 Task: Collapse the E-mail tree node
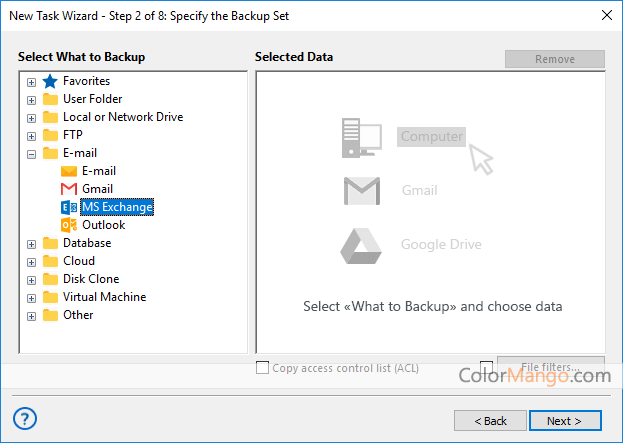(32, 154)
